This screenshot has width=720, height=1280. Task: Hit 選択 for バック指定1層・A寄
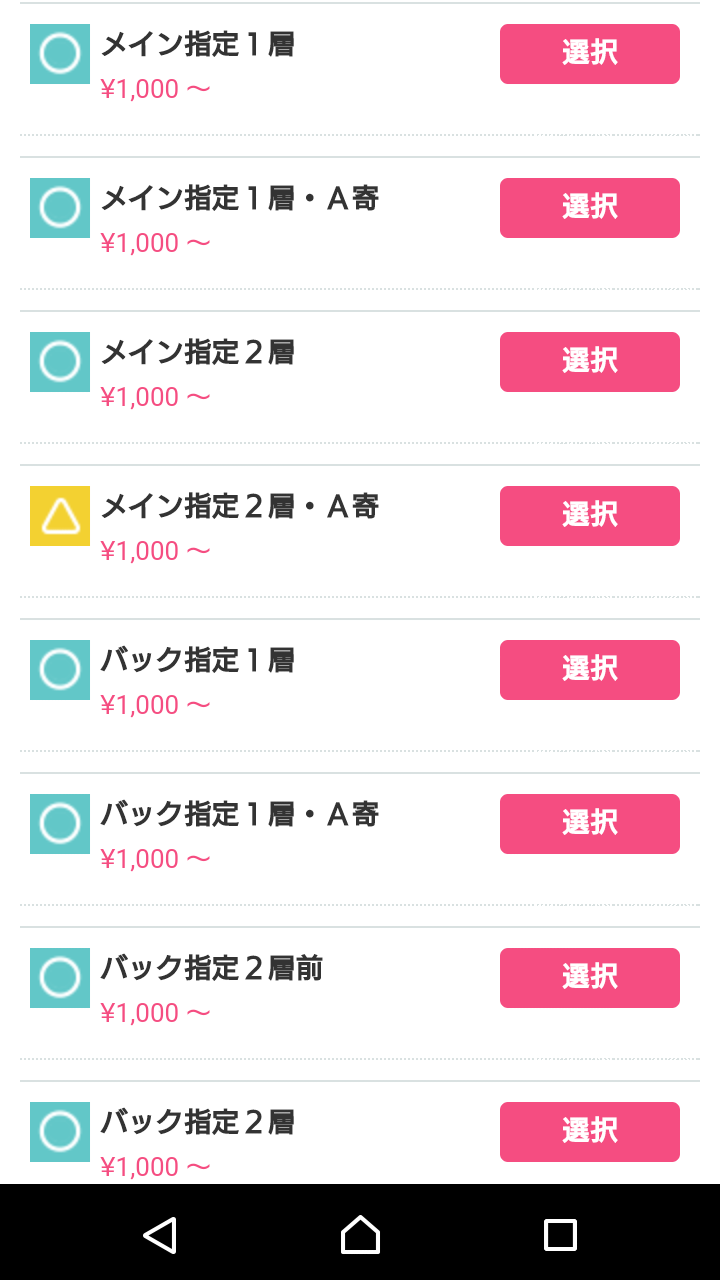[x=590, y=824]
